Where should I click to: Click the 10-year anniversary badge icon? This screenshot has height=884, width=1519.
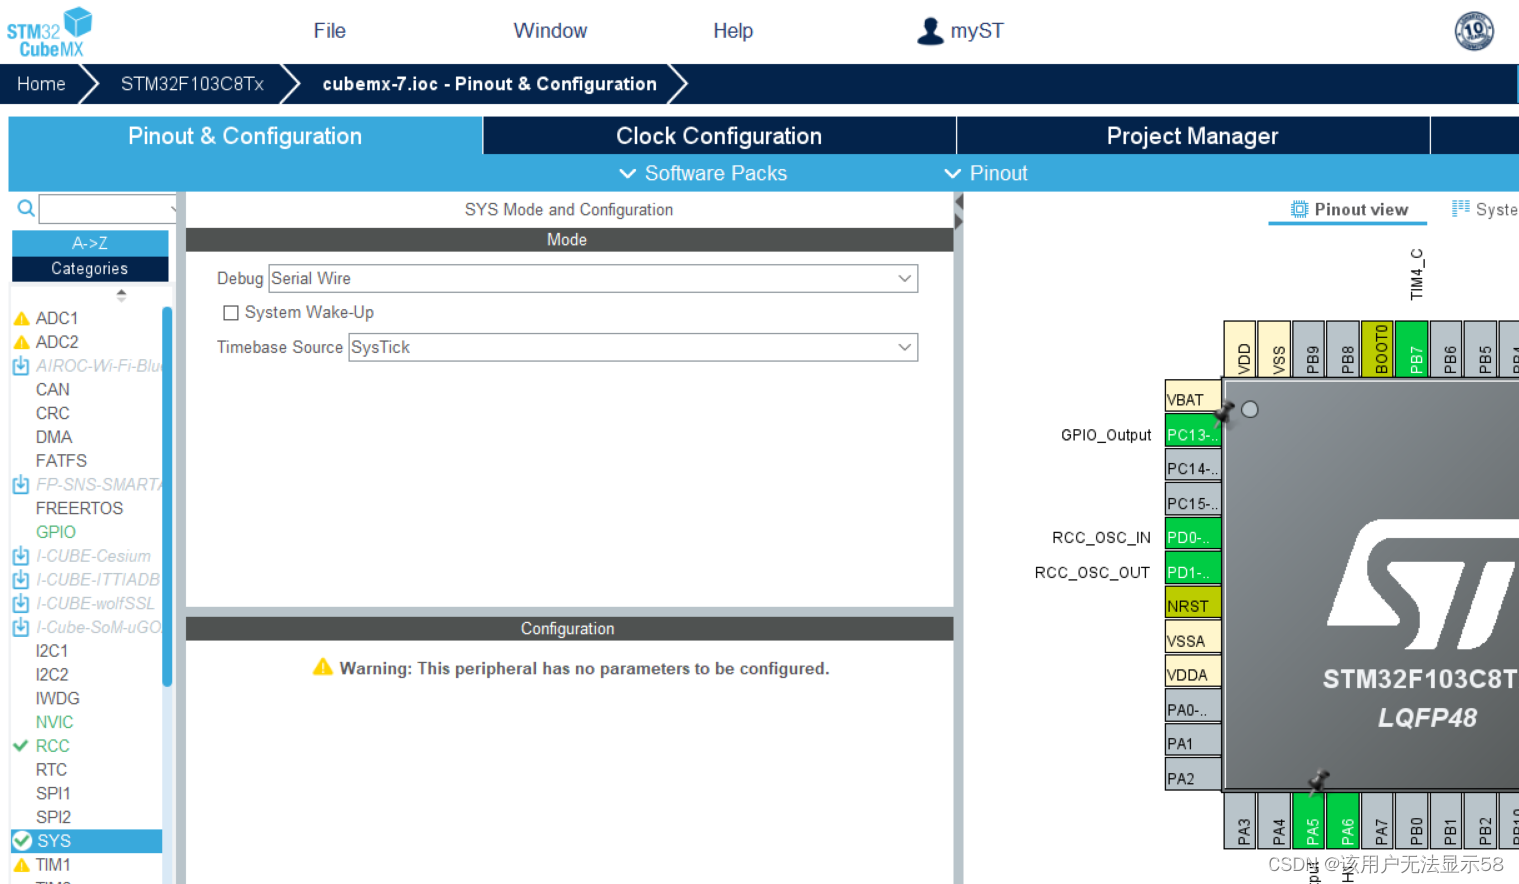(x=1474, y=31)
